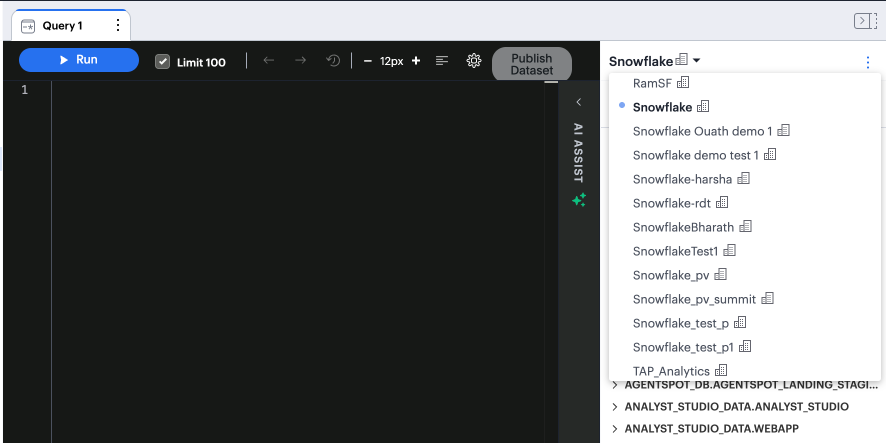Toggle the Limit 100 checkbox
Image resolution: width=886 pixels, height=443 pixels.
(162, 62)
